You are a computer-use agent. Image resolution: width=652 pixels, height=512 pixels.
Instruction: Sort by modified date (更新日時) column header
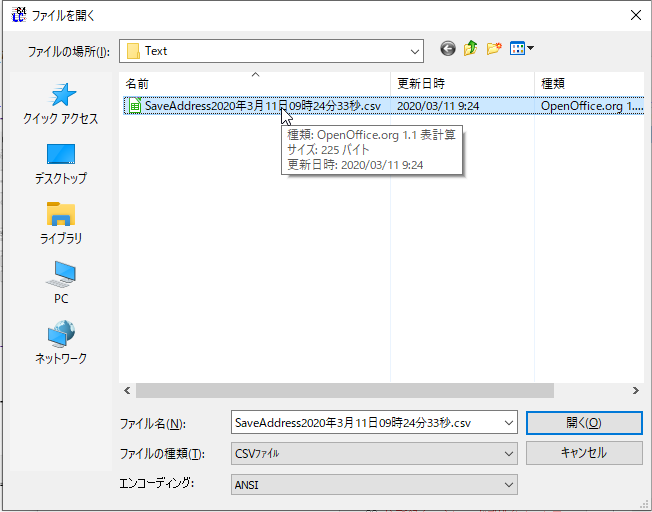coord(462,84)
